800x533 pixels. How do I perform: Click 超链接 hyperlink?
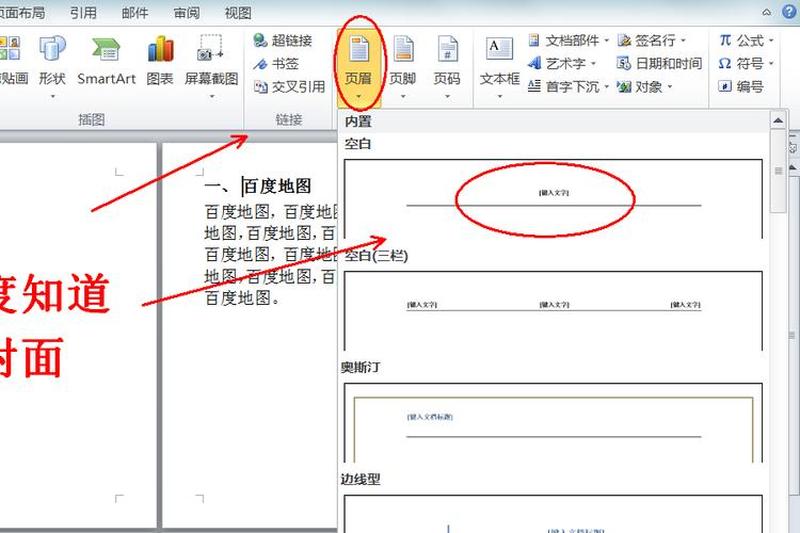click(283, 40)
